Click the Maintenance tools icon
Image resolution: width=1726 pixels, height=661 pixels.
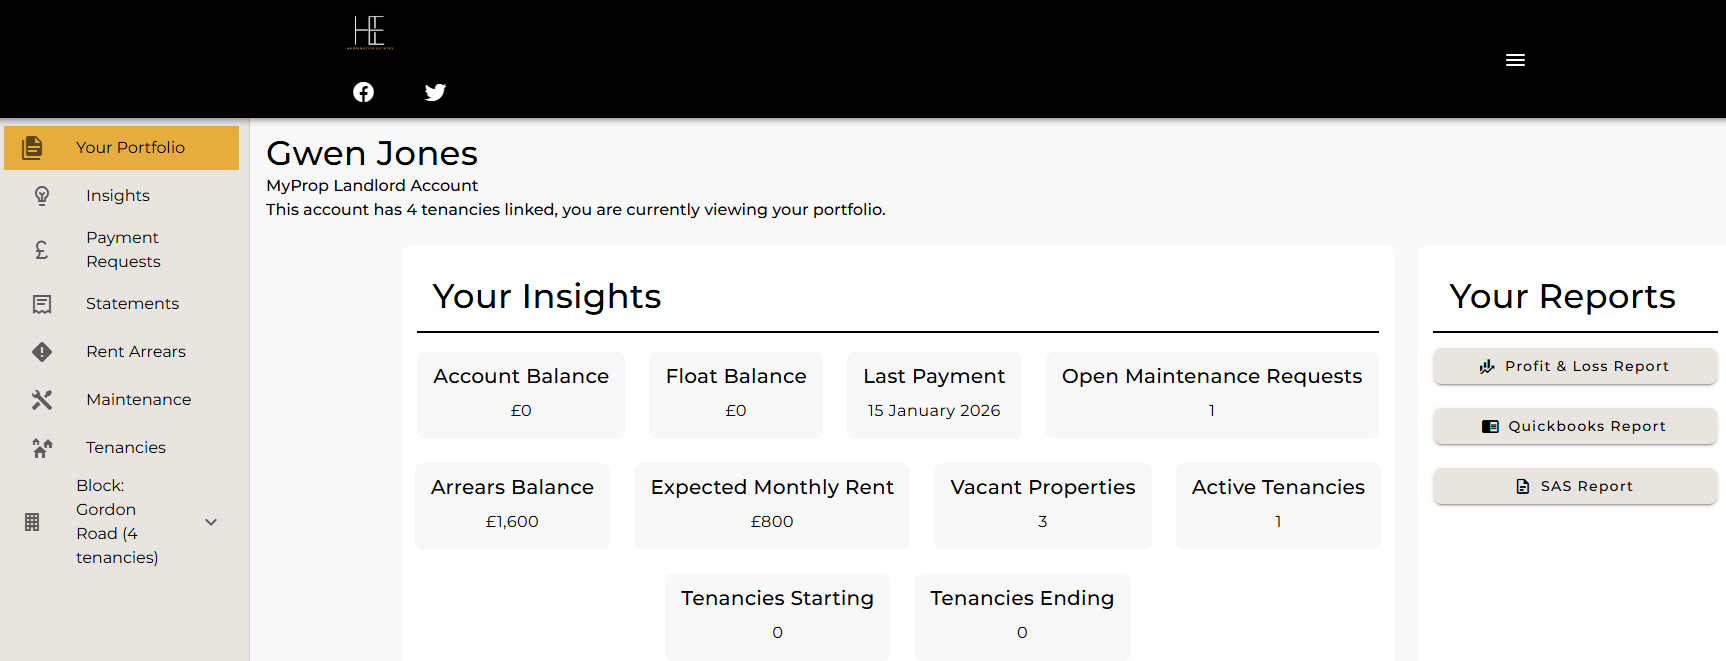[42, 400]
